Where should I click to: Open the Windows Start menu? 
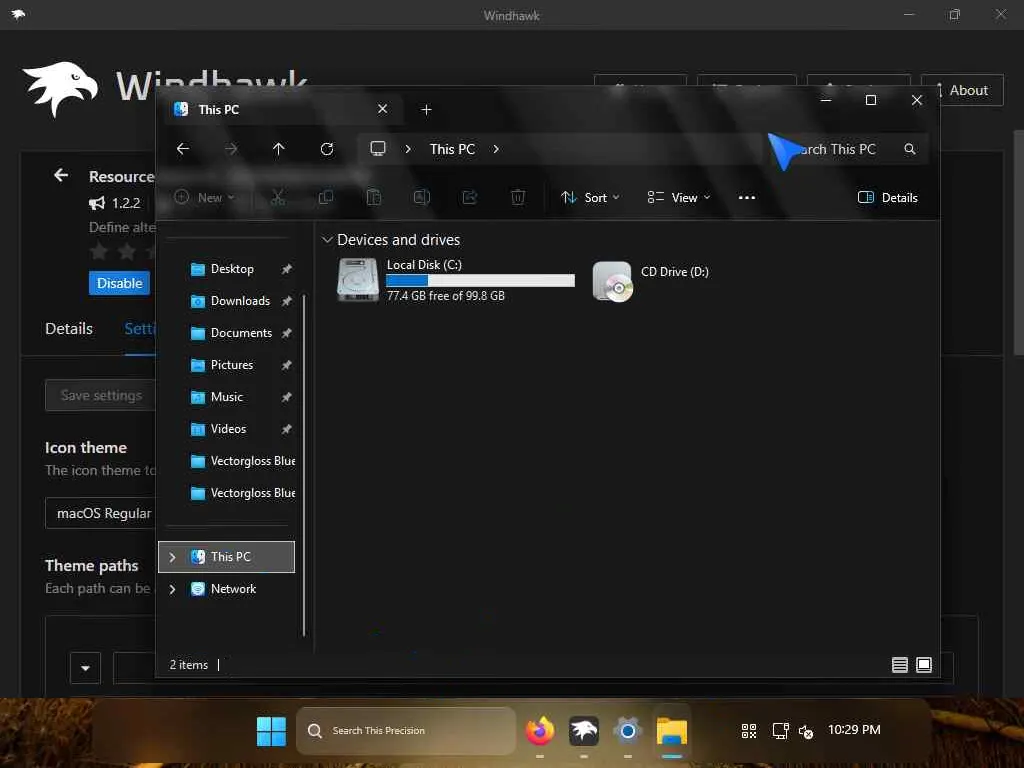[271, 731]
